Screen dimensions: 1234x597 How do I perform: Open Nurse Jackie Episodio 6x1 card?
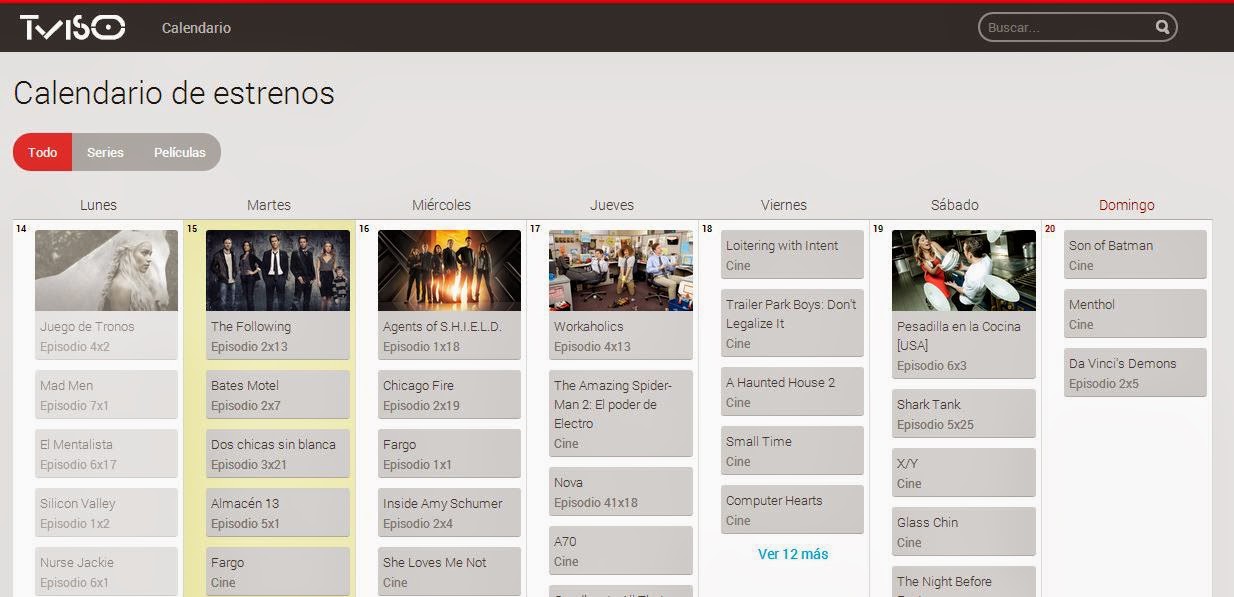pos(106,572)
